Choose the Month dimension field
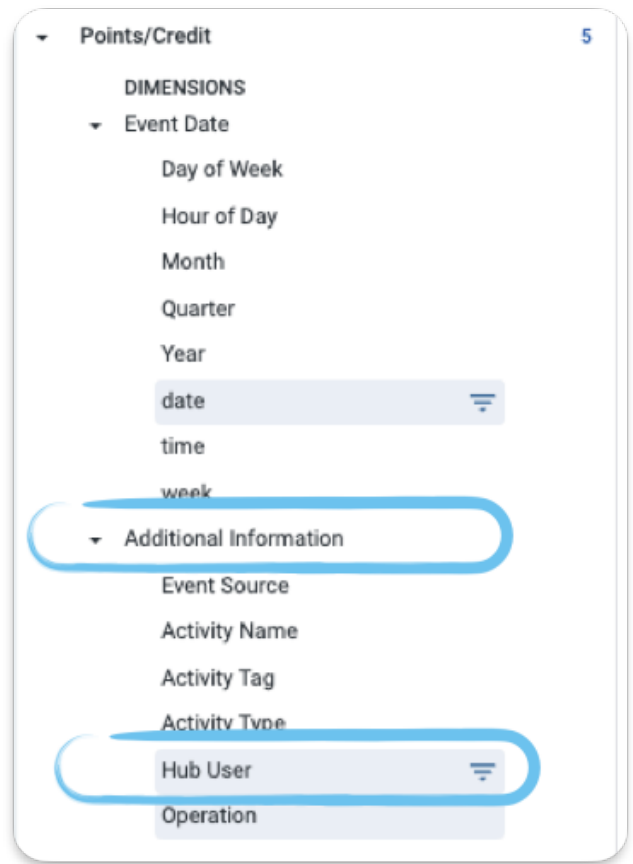Screen dimensions: 633x864 (193, 261)
